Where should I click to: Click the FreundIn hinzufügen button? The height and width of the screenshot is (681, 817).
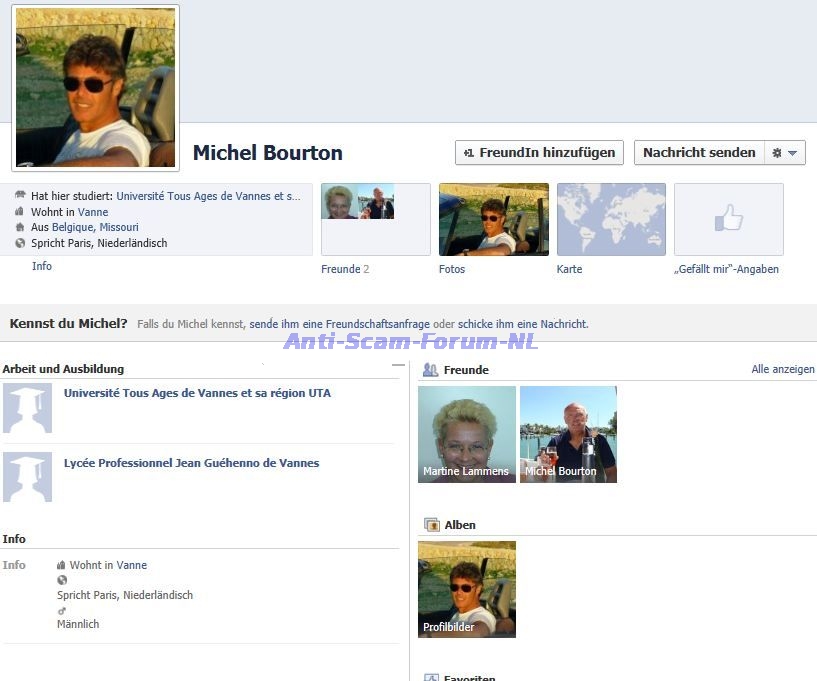click(539, 153)
